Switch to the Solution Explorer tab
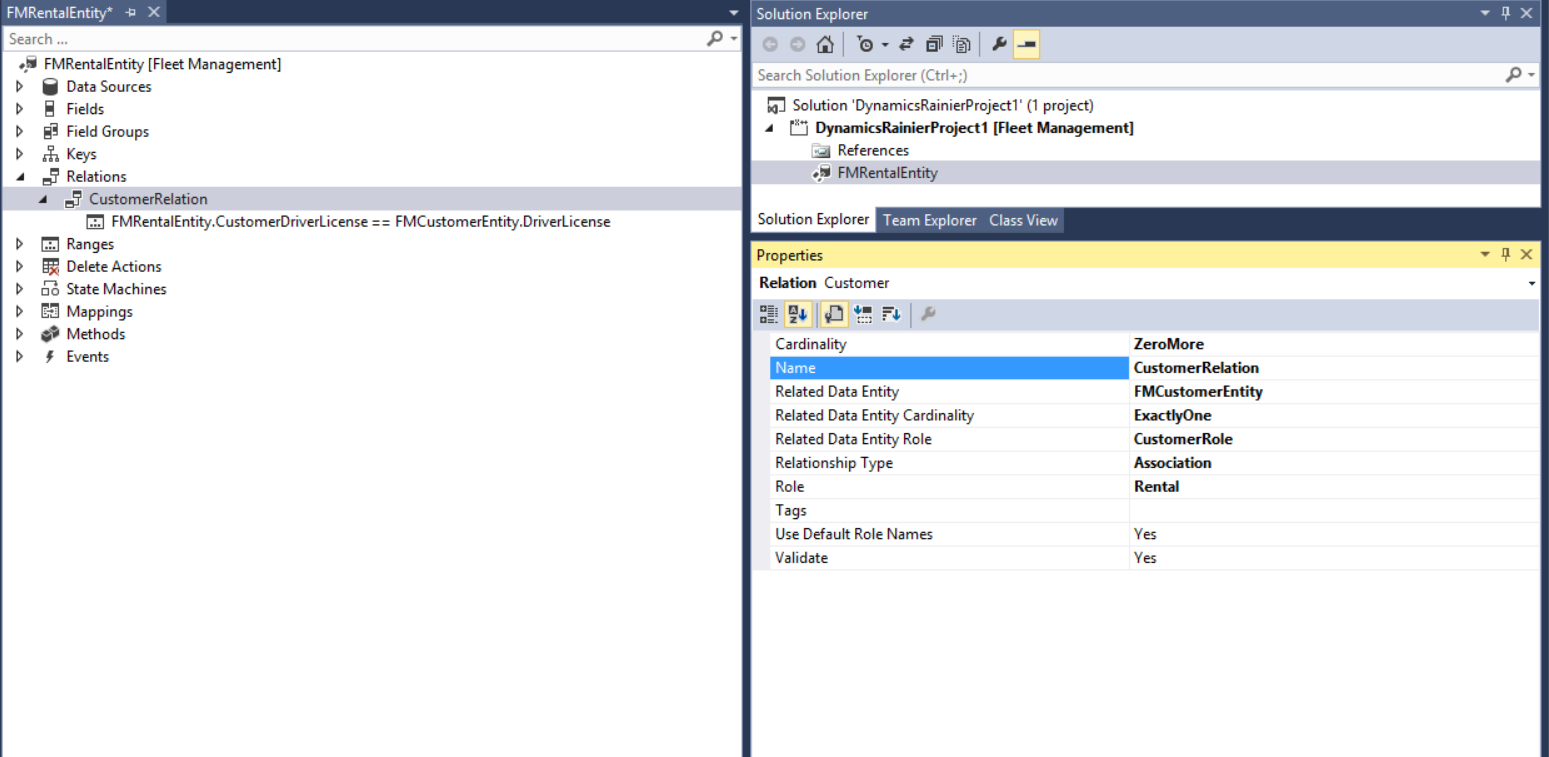Image resolution: width=1549 pixels, height=757 pixels. point(813,220)
